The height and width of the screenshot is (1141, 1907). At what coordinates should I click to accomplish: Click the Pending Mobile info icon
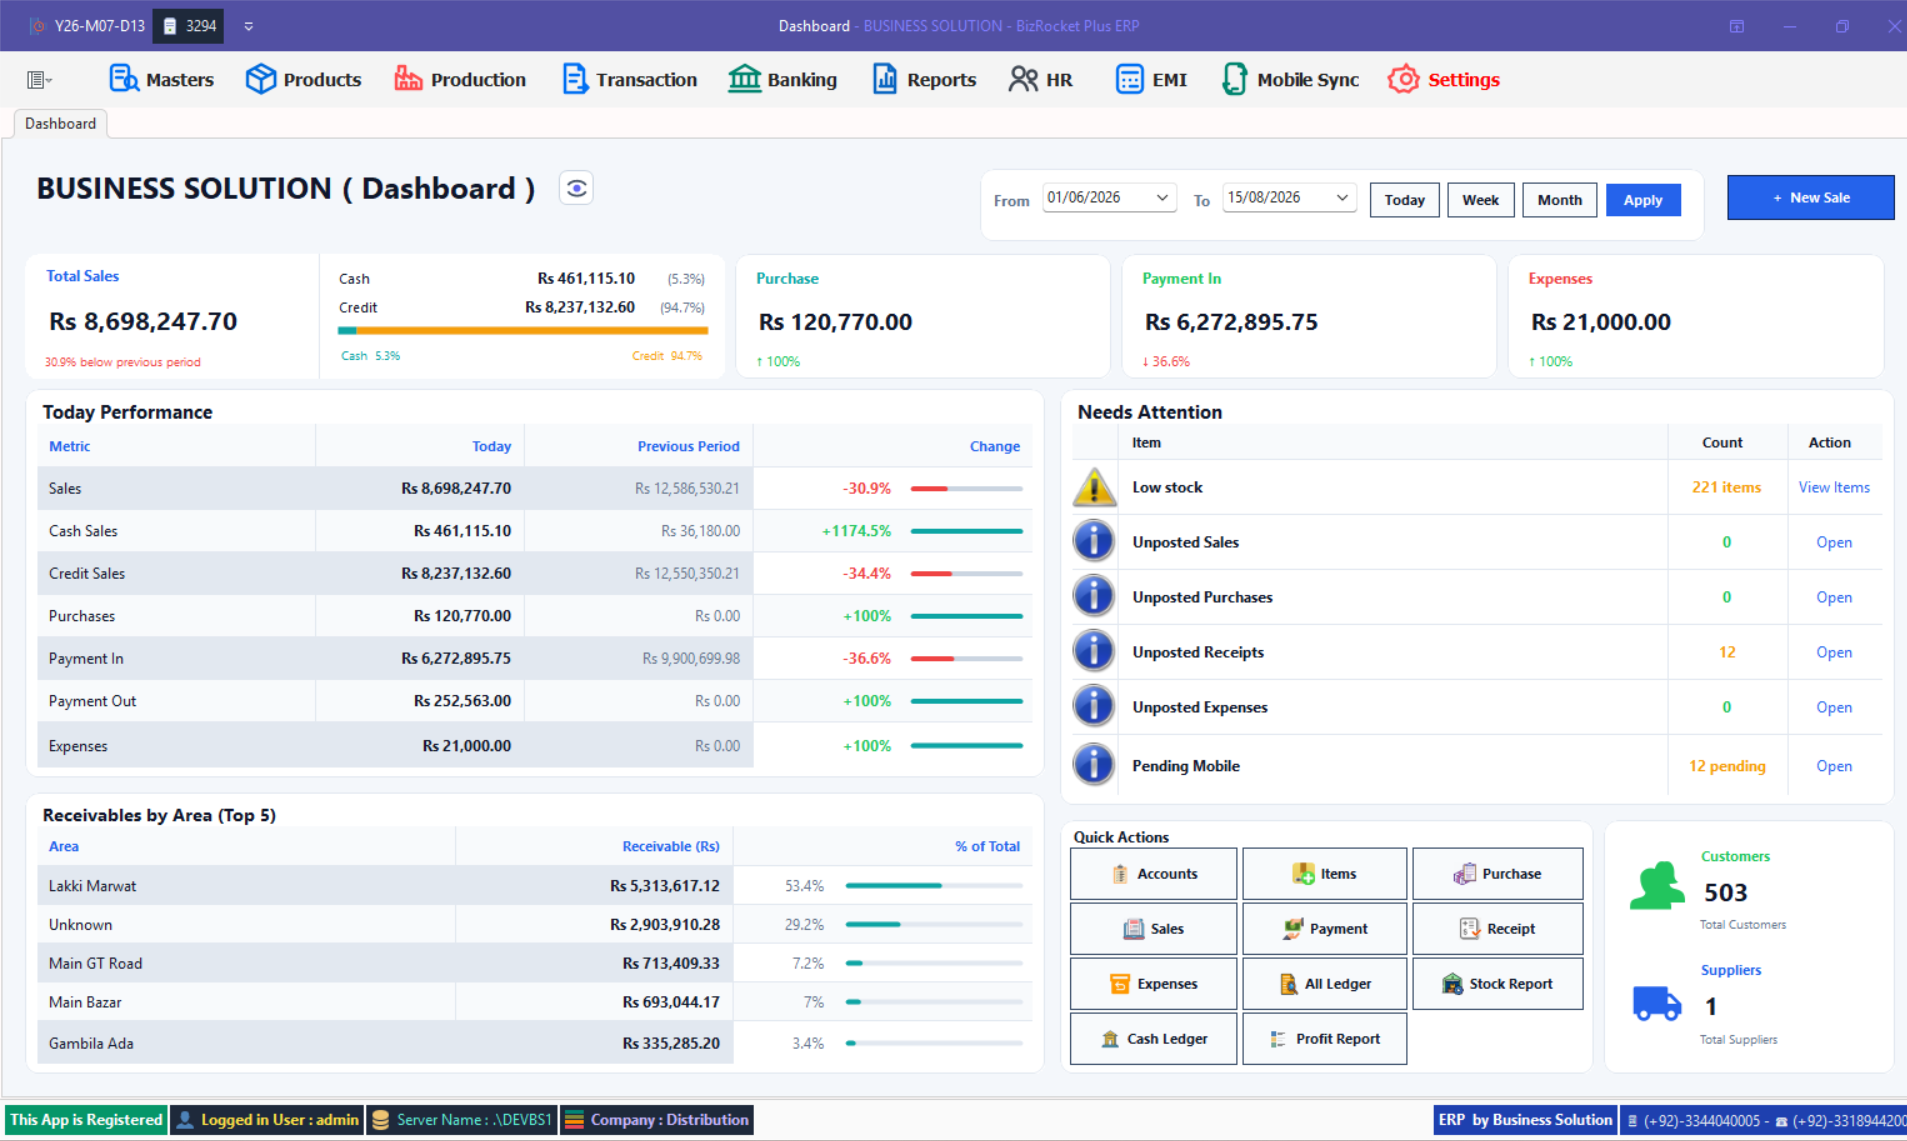pyautogui.click(x=1094, y=765)
